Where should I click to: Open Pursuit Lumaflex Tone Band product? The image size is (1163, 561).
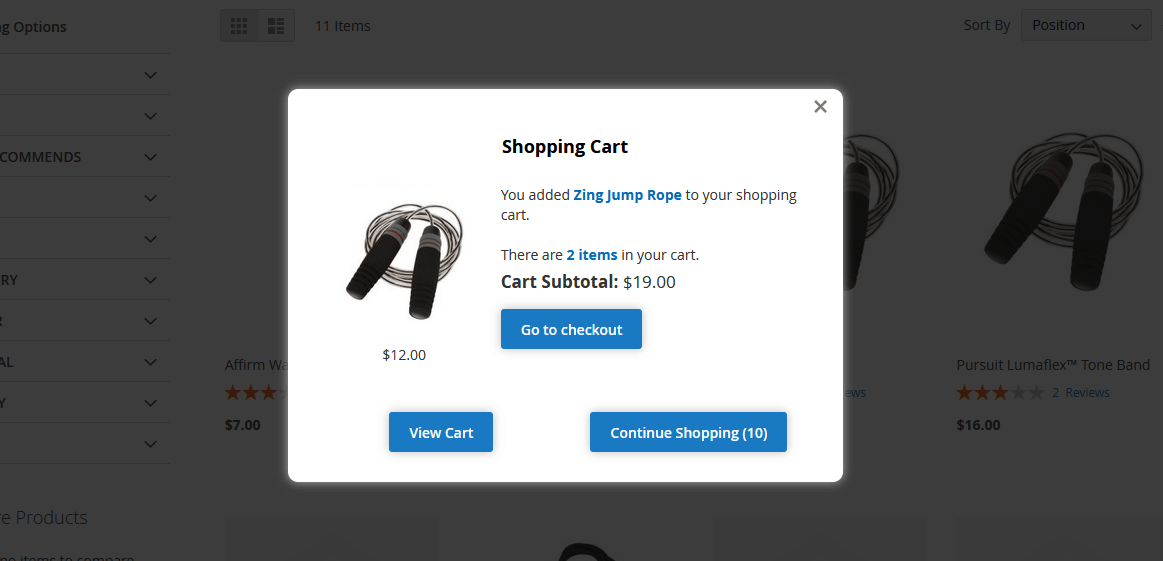point(1052,365)
